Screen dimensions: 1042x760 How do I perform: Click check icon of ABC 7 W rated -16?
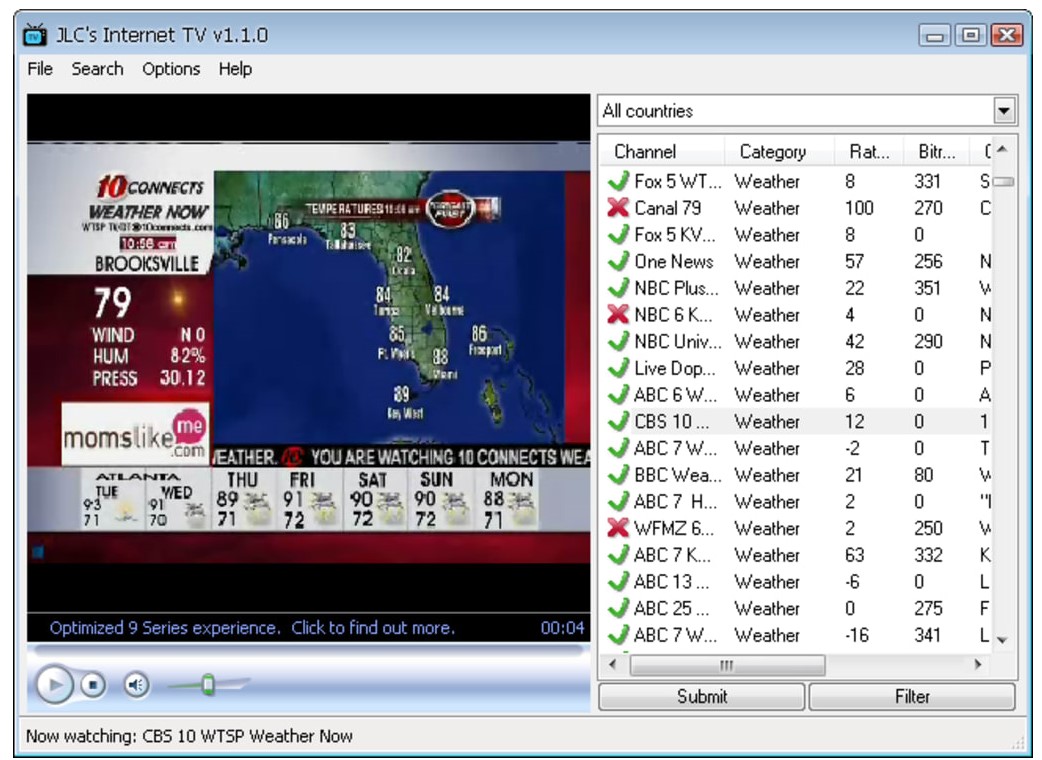pyautogui.click(x=618, y=634)
